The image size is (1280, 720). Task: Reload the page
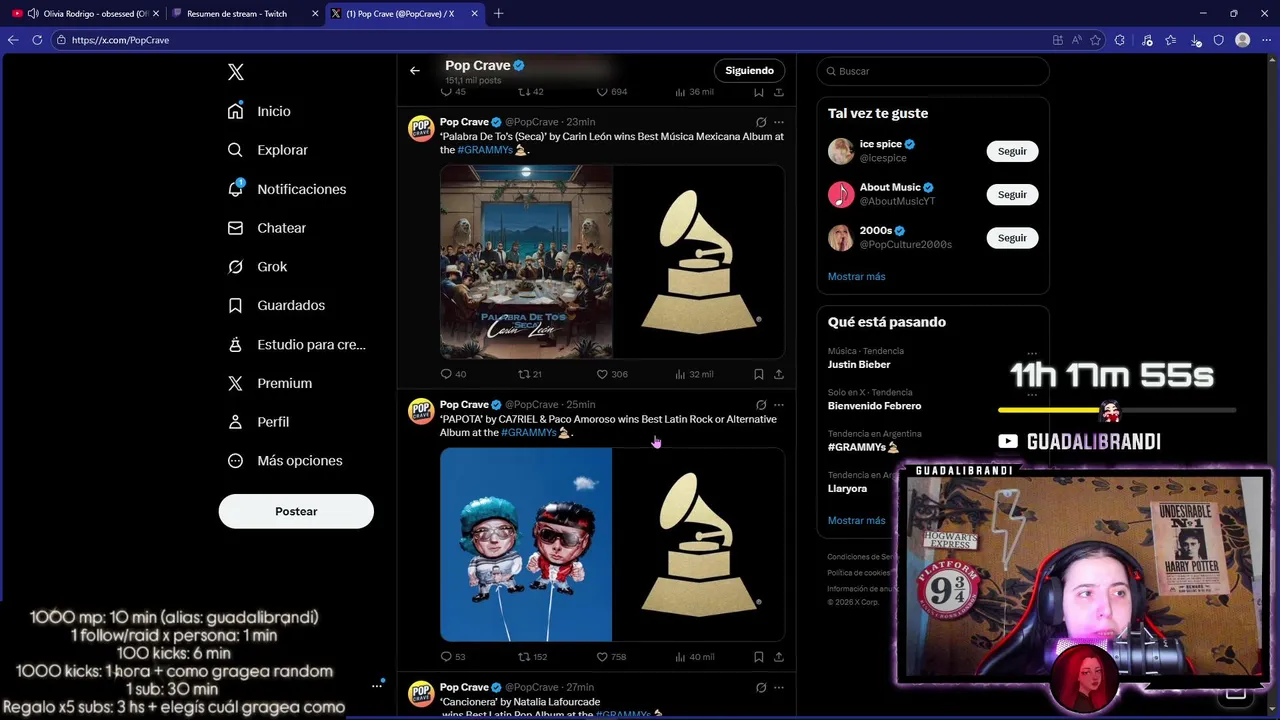pyautogui.click(x=37, y=40)
